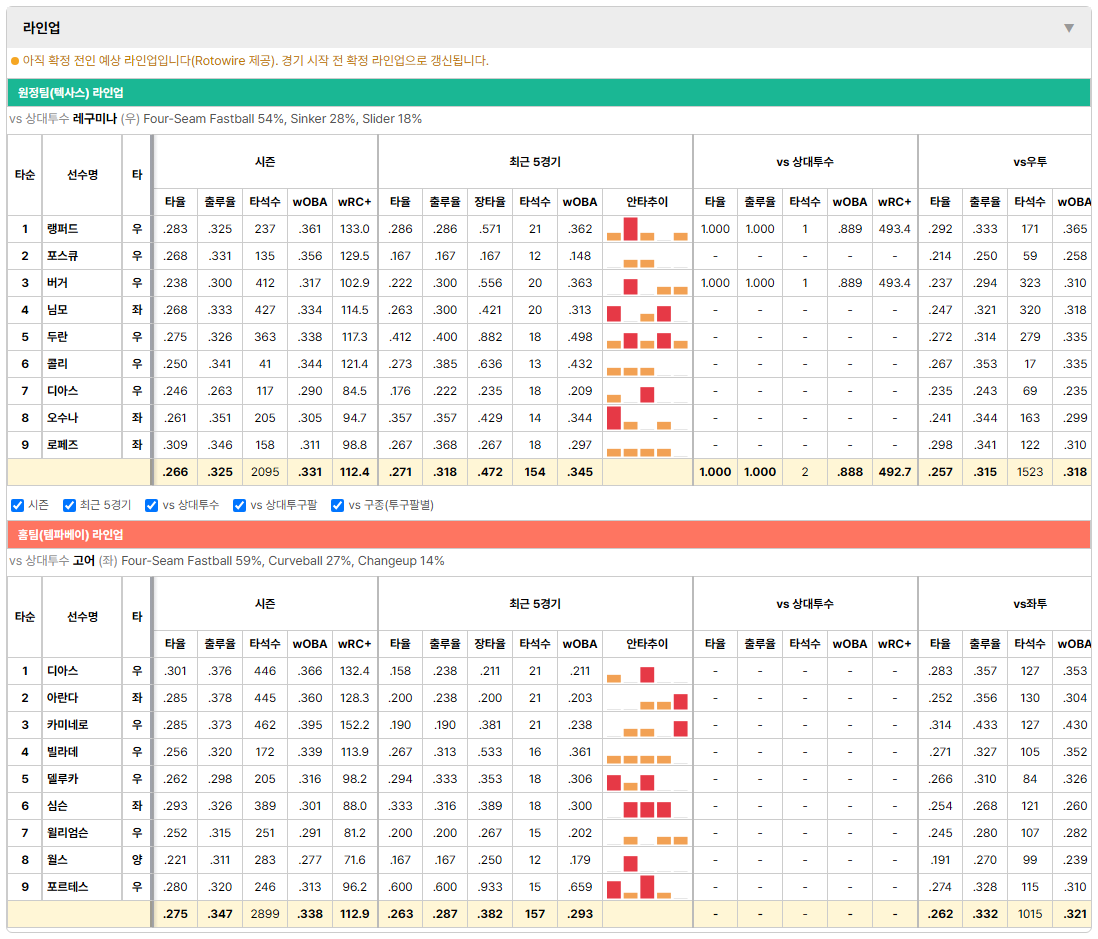Click 포르테스's hit-trend bar chart
Viewport: 1098px width, 939px height.
click(x=647, y=887)
